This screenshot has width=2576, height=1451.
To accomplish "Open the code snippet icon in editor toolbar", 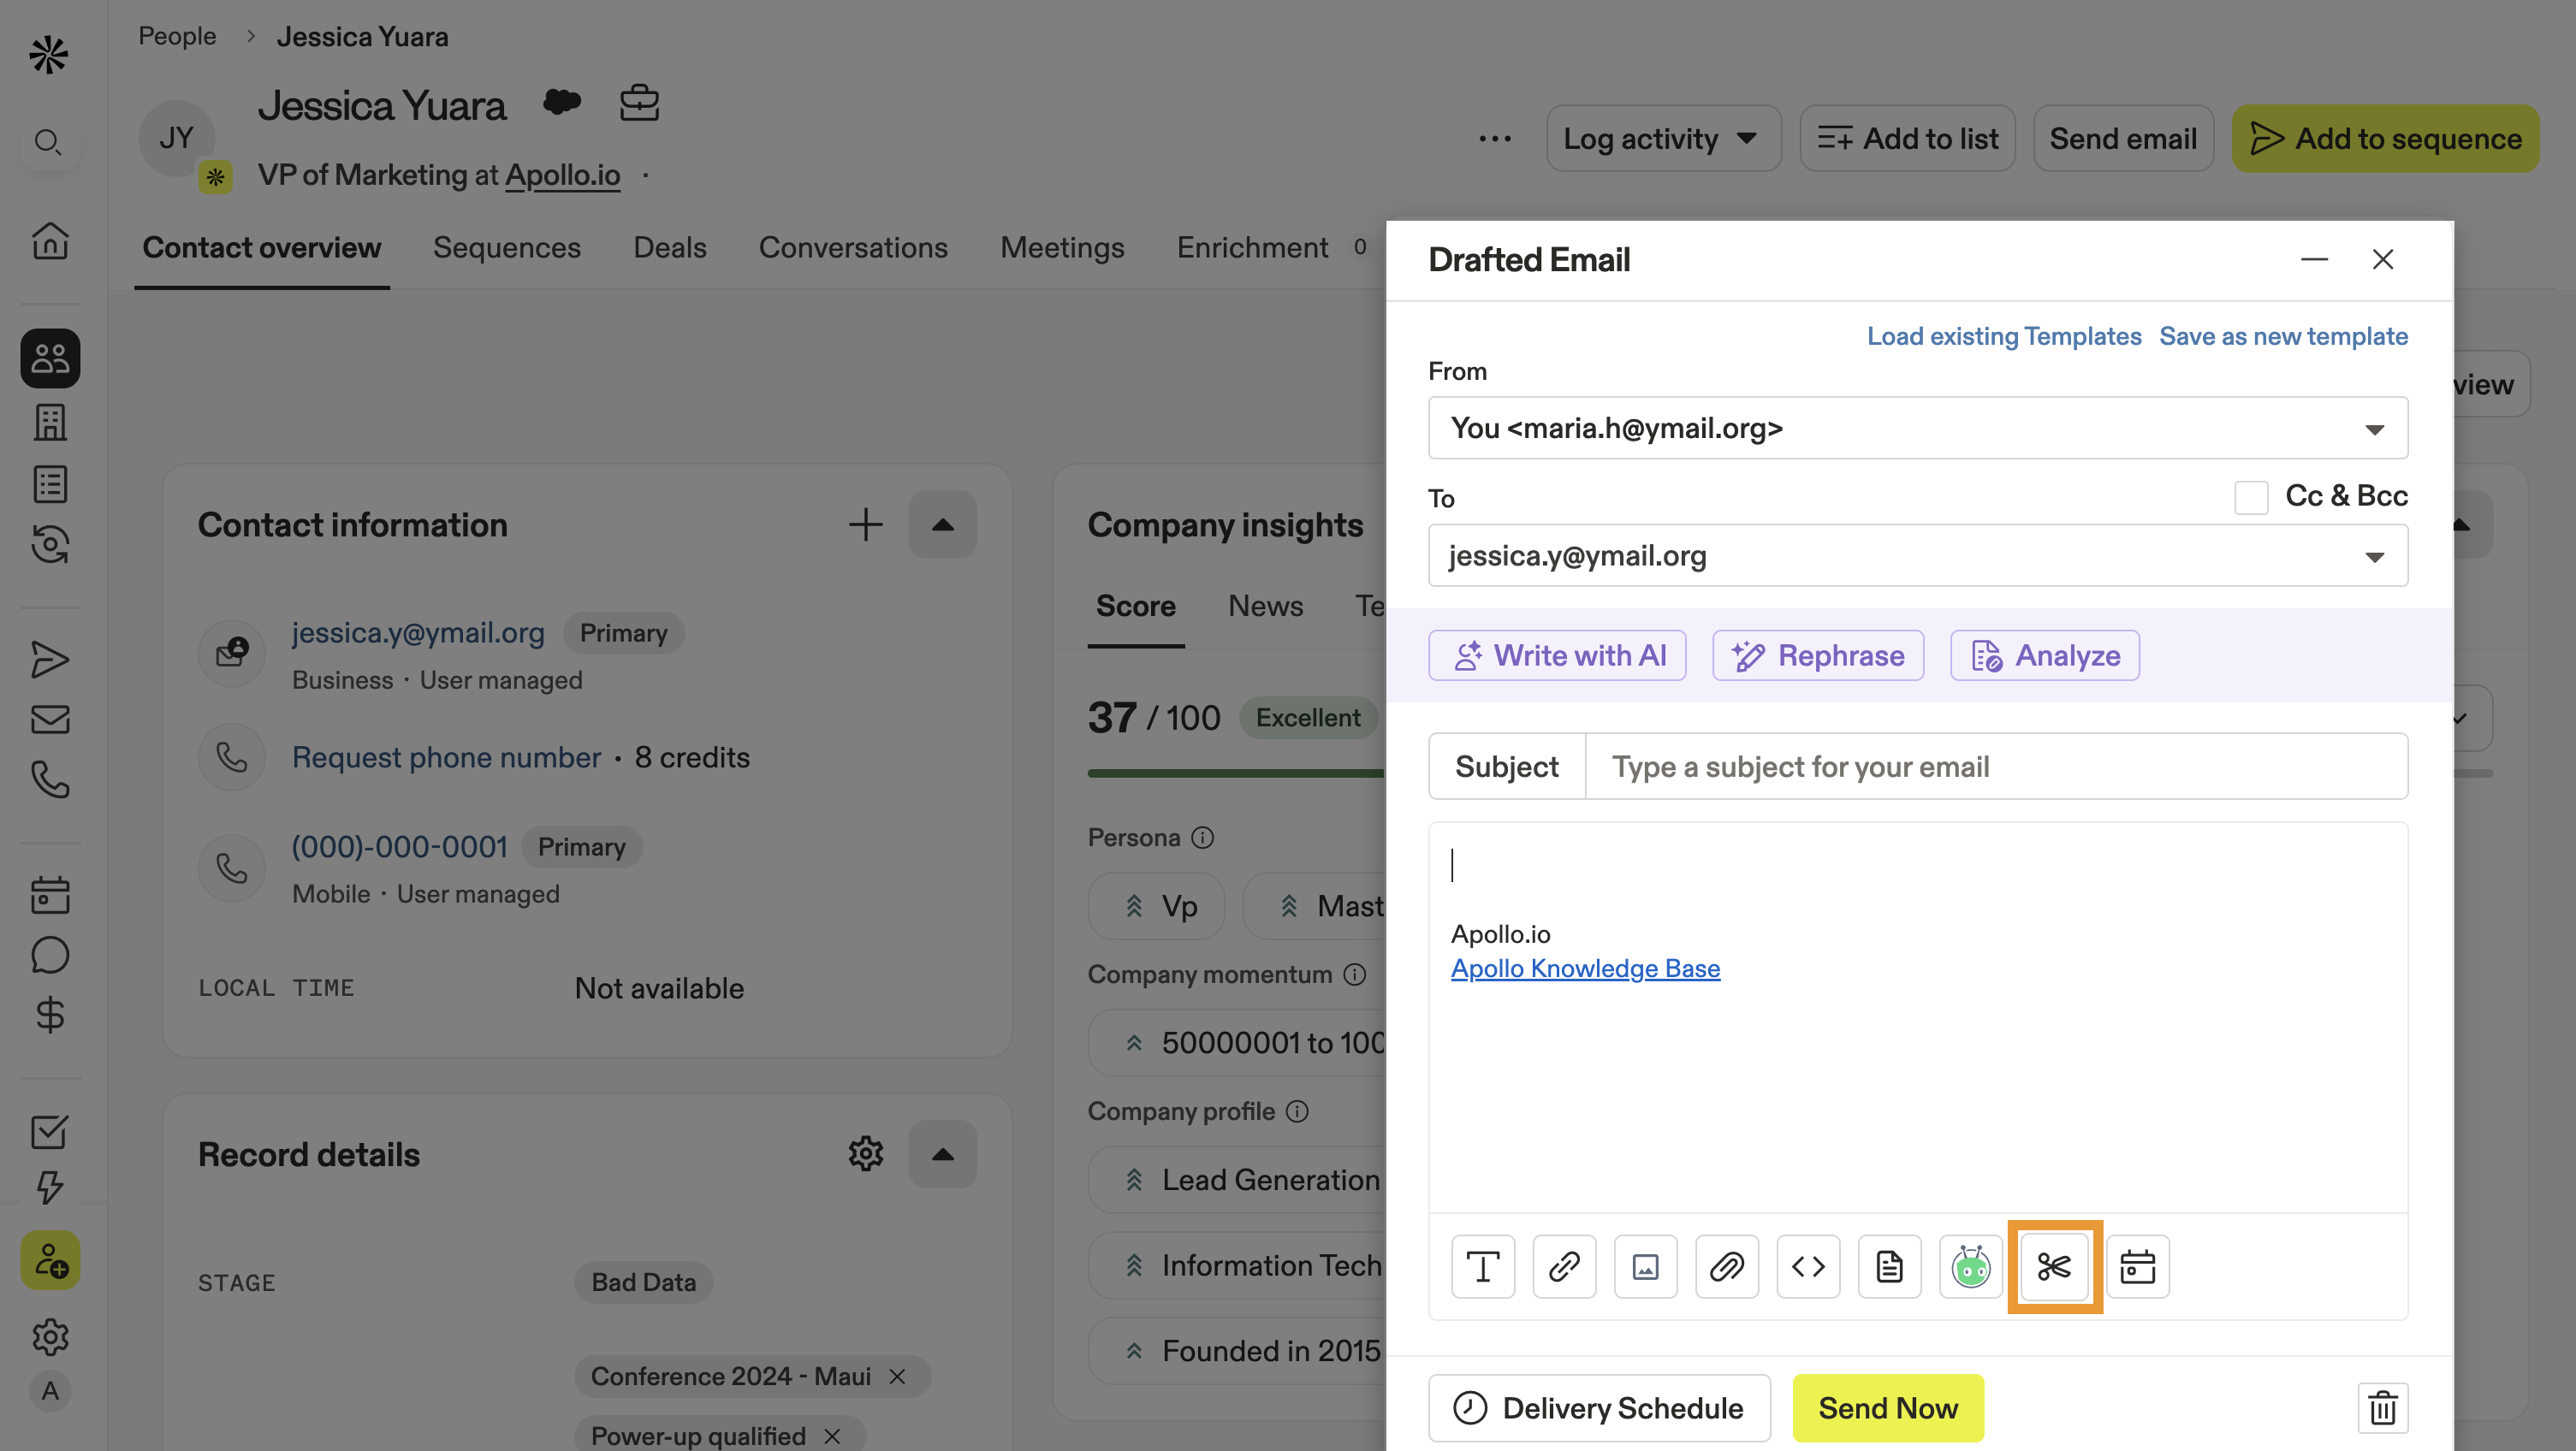I will [x=1807, y=1266].
